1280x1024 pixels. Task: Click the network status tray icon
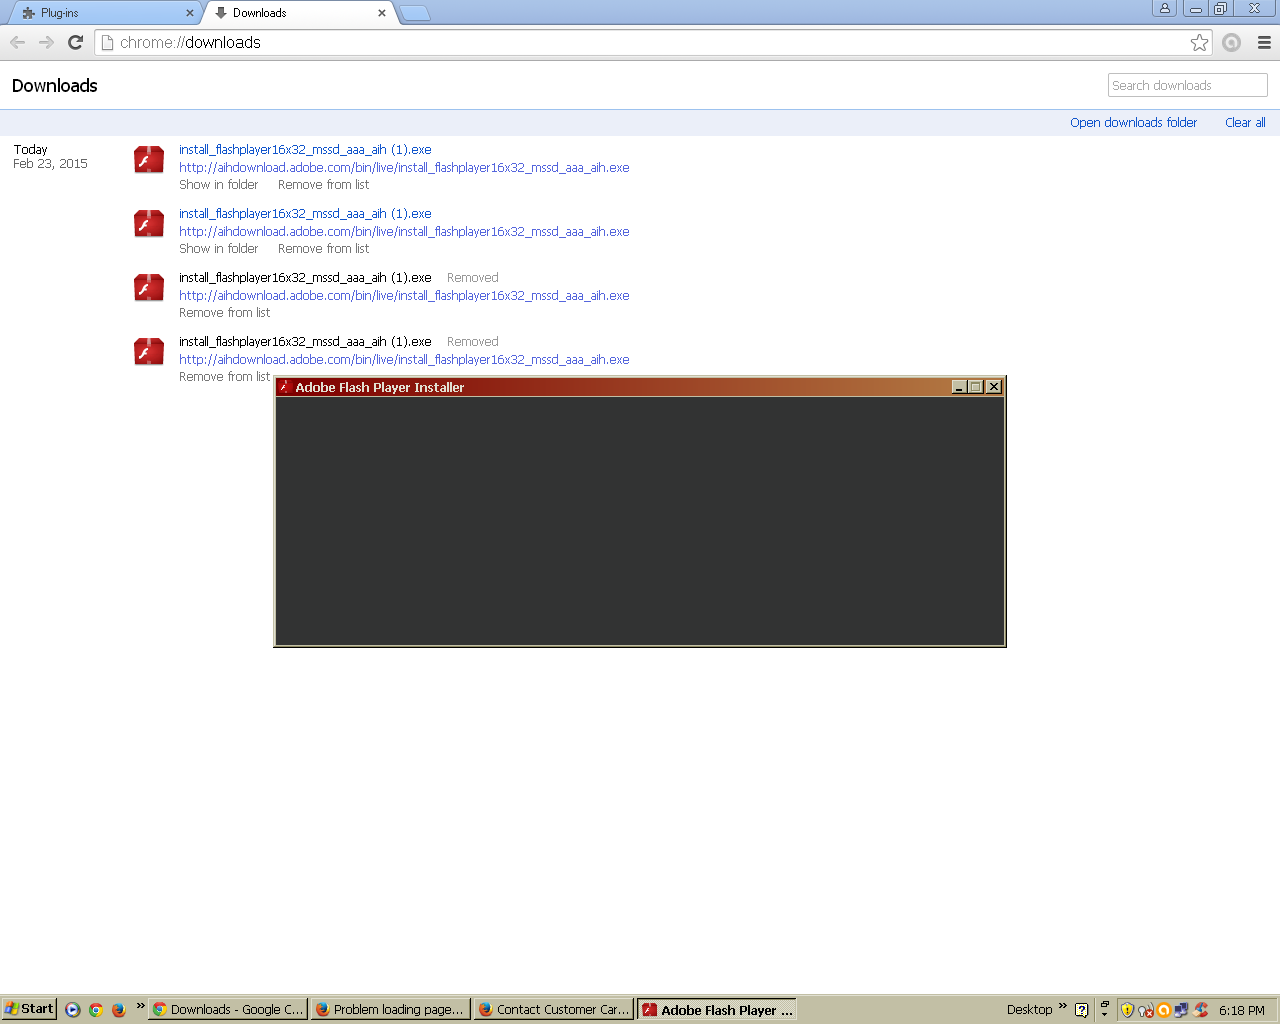[1181, 1010]
